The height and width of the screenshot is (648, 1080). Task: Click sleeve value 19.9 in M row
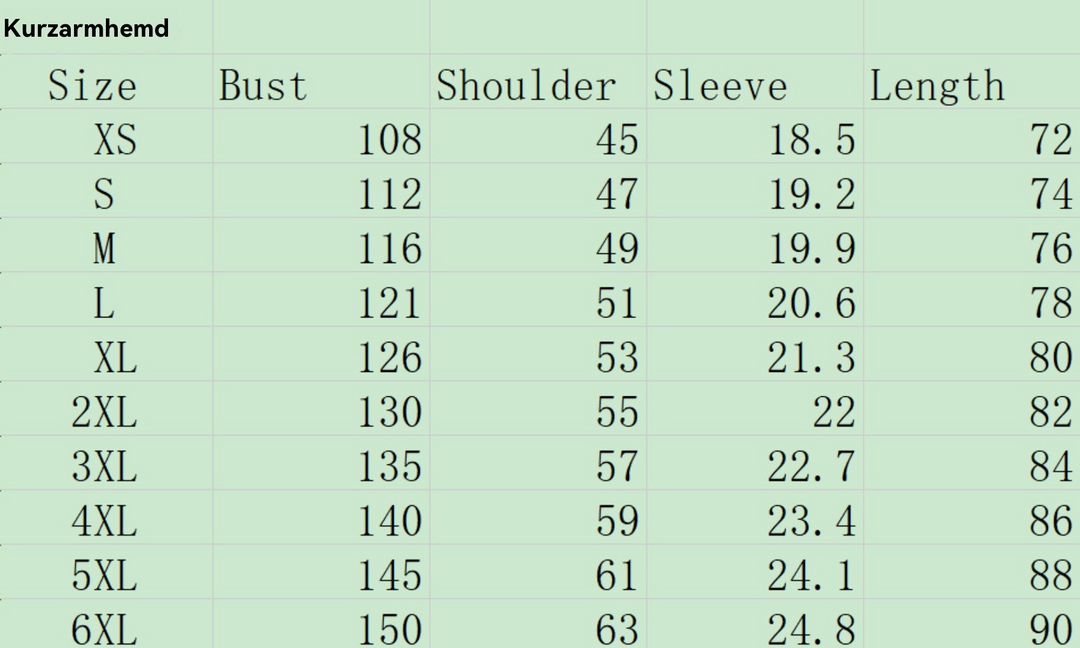(x=755, y=245)
